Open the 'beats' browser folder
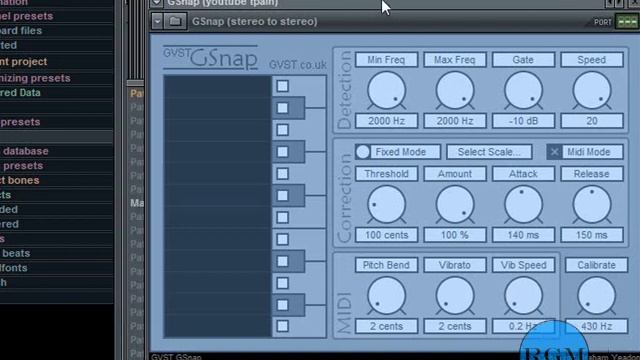 pos(56,253)
